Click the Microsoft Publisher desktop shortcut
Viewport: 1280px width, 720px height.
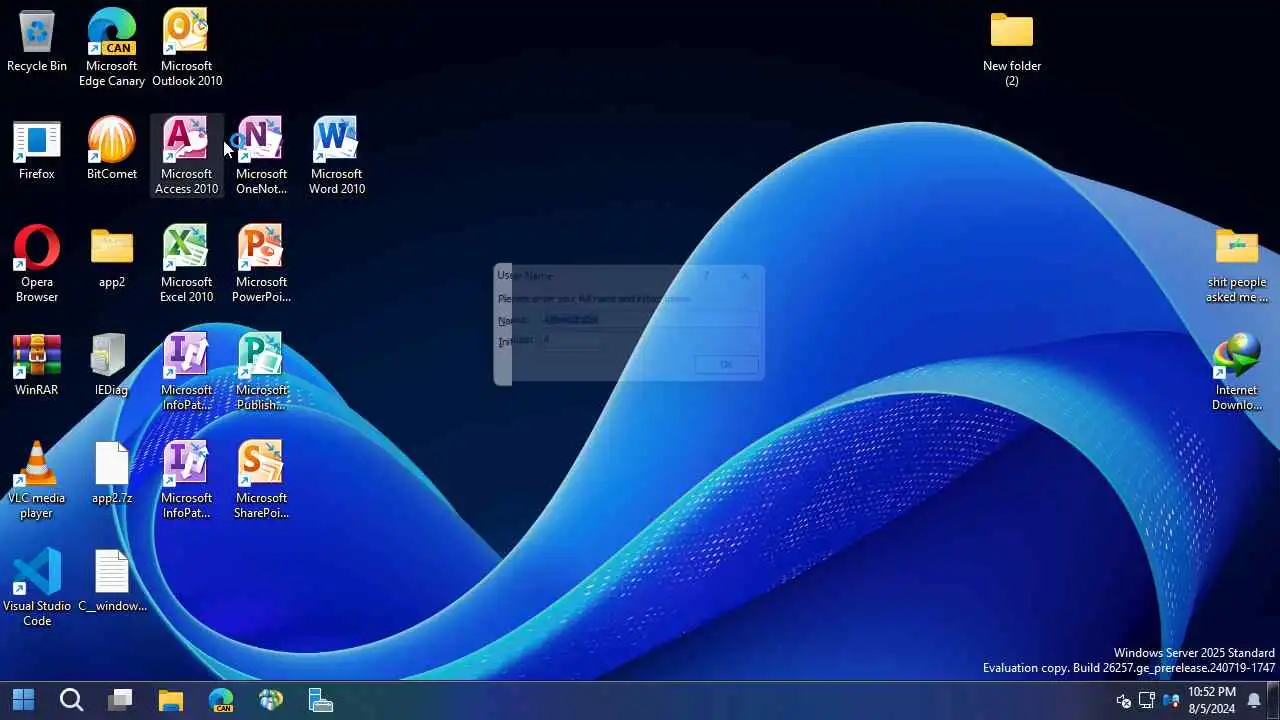point(261,372)
